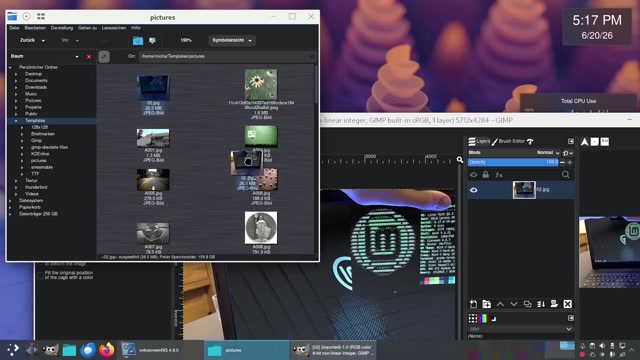Image resolution: width=640 pixels, height=360 pixels.
Task: Toggle the visibility header eye above layers
Action: coord(473,175)
